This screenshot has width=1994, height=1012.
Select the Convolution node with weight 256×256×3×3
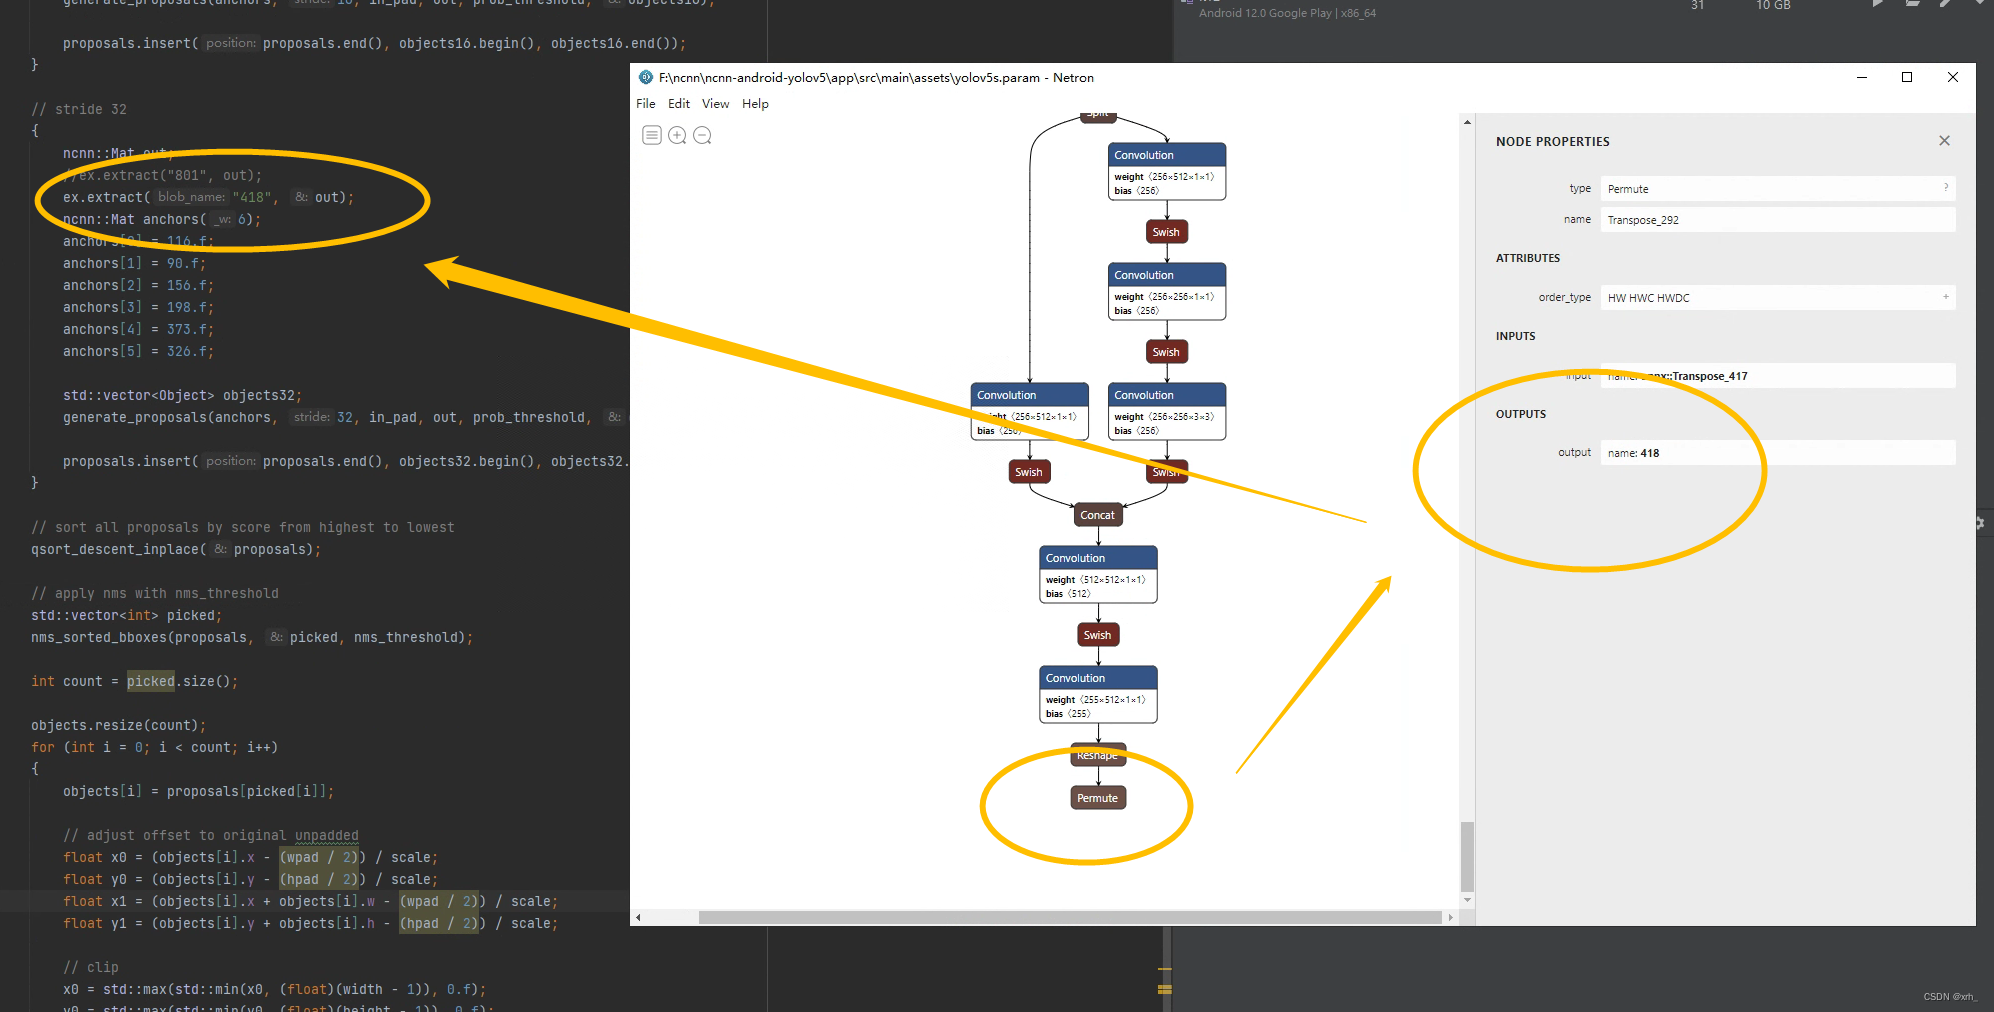click(x=1166, y=411)
